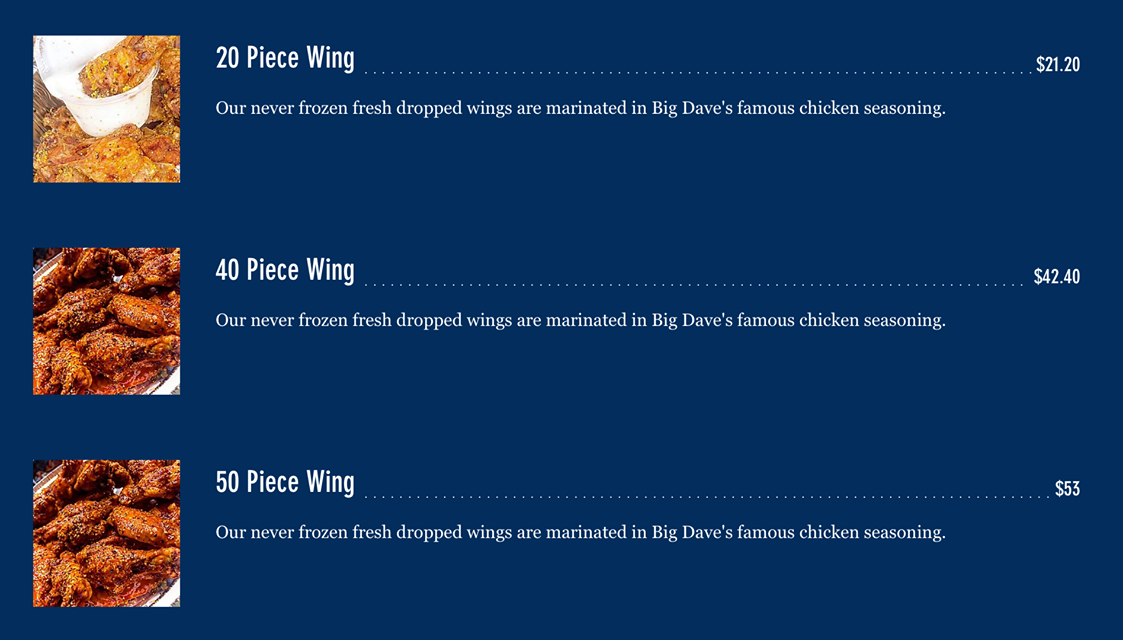Click the description under 50 Piece Wing

tap(580, 532)
